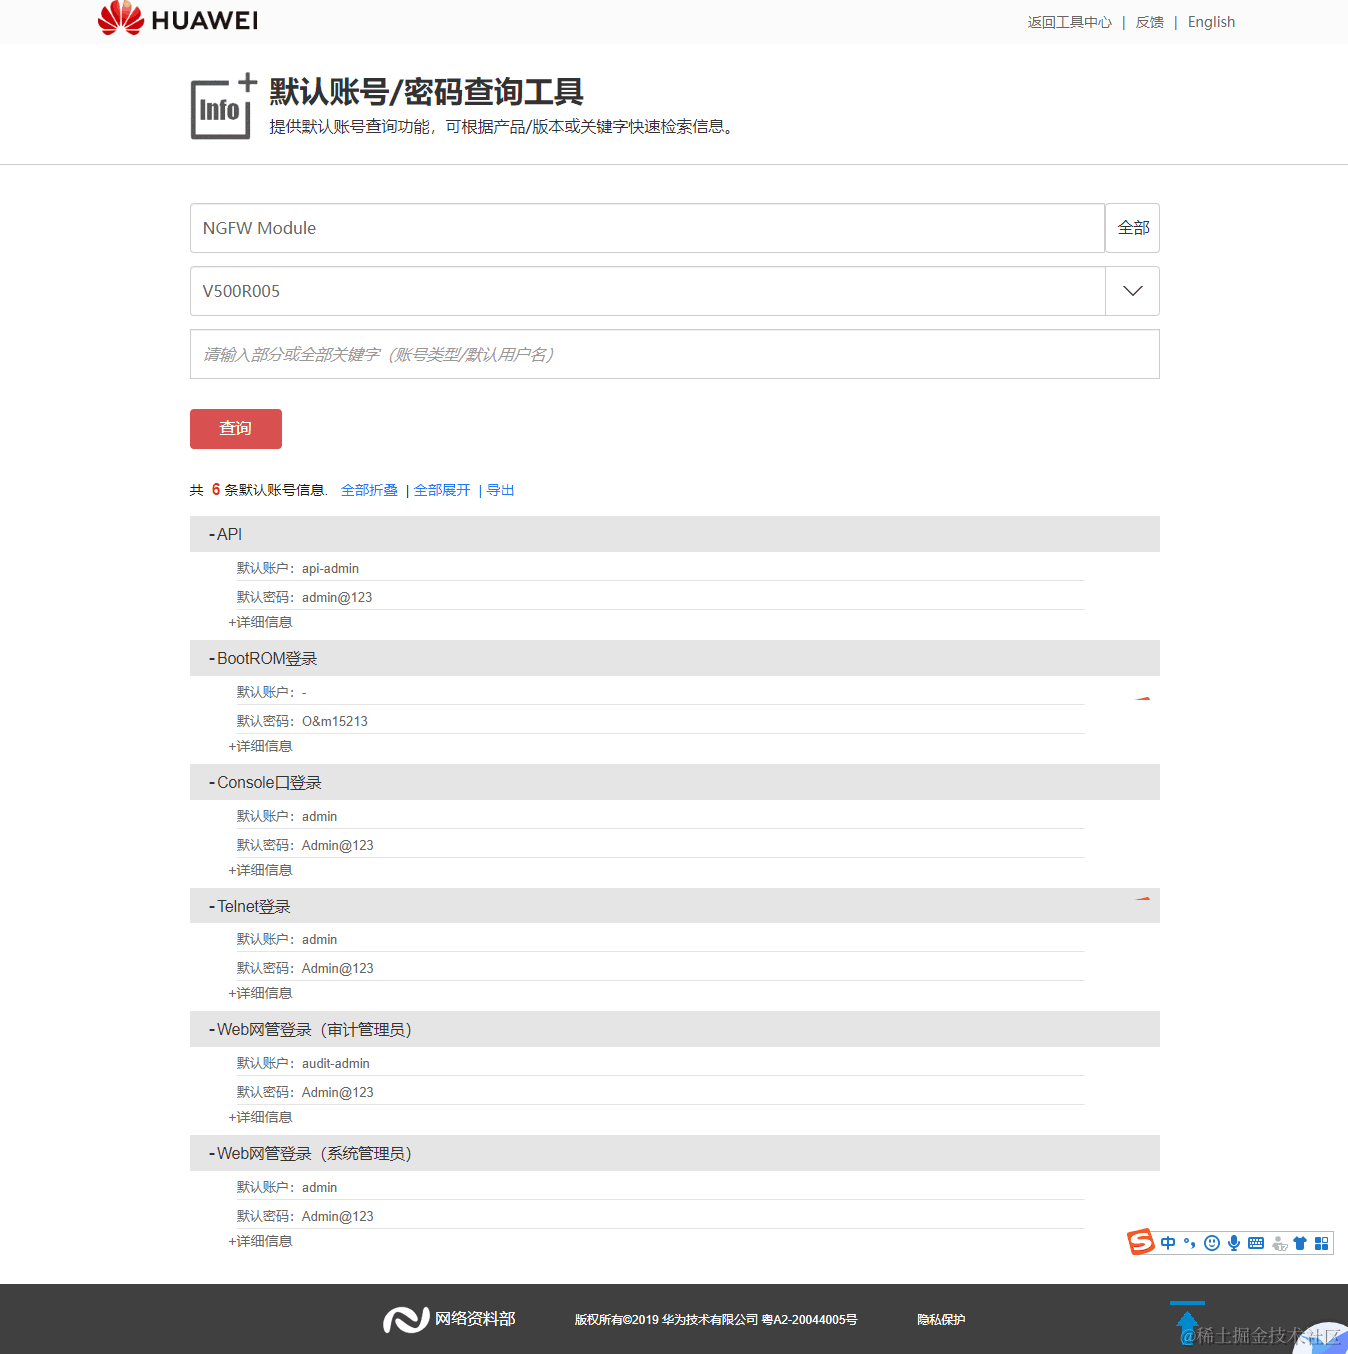1348x1354 pixels.
Task: Click 全部展开 link
Action: click(442, 490)
